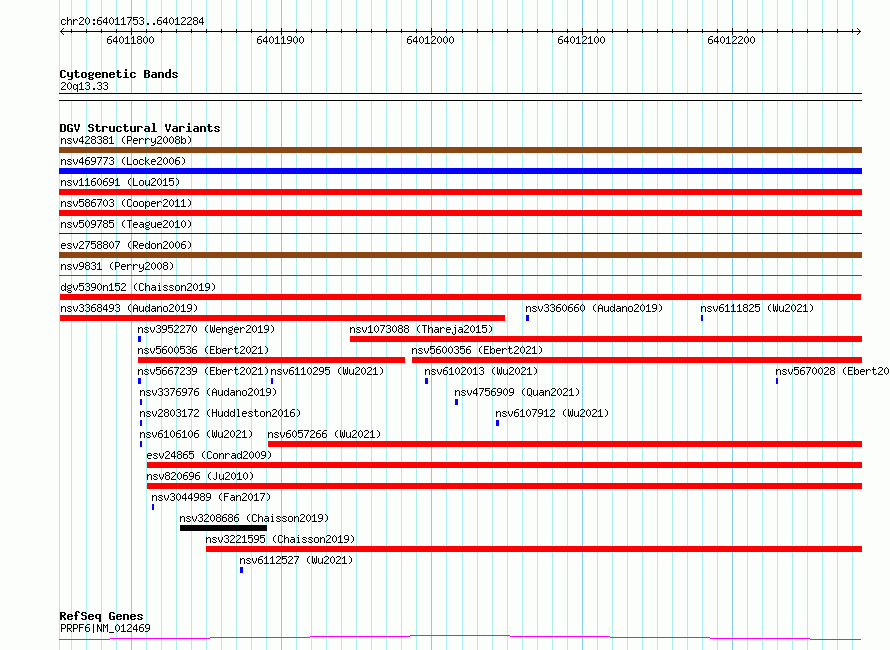The width and height of the screenshot is (890, 650).
Task: Select the nsv6102013 (Wu2021) label
Action: [481, 371]
